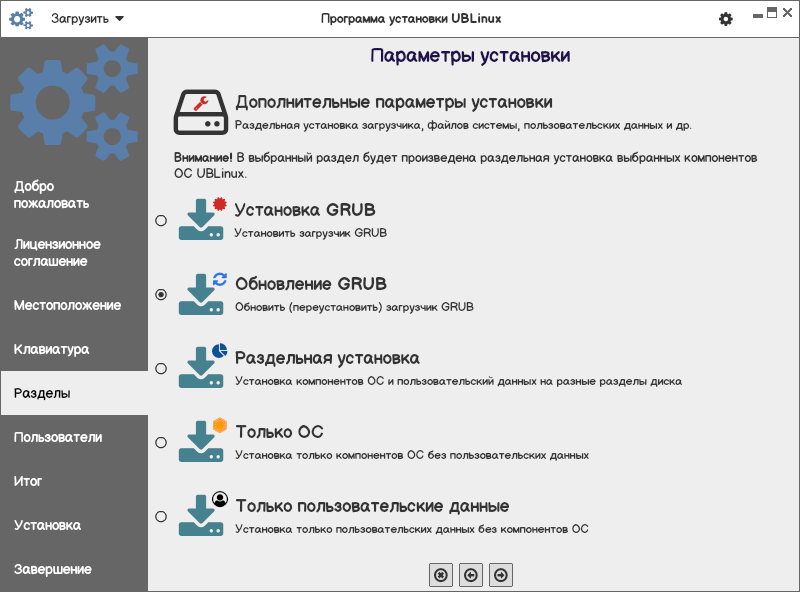This screenshot has width=800, height=592.
Task: Click the Установка GRUB heading text
Action: 305,210
